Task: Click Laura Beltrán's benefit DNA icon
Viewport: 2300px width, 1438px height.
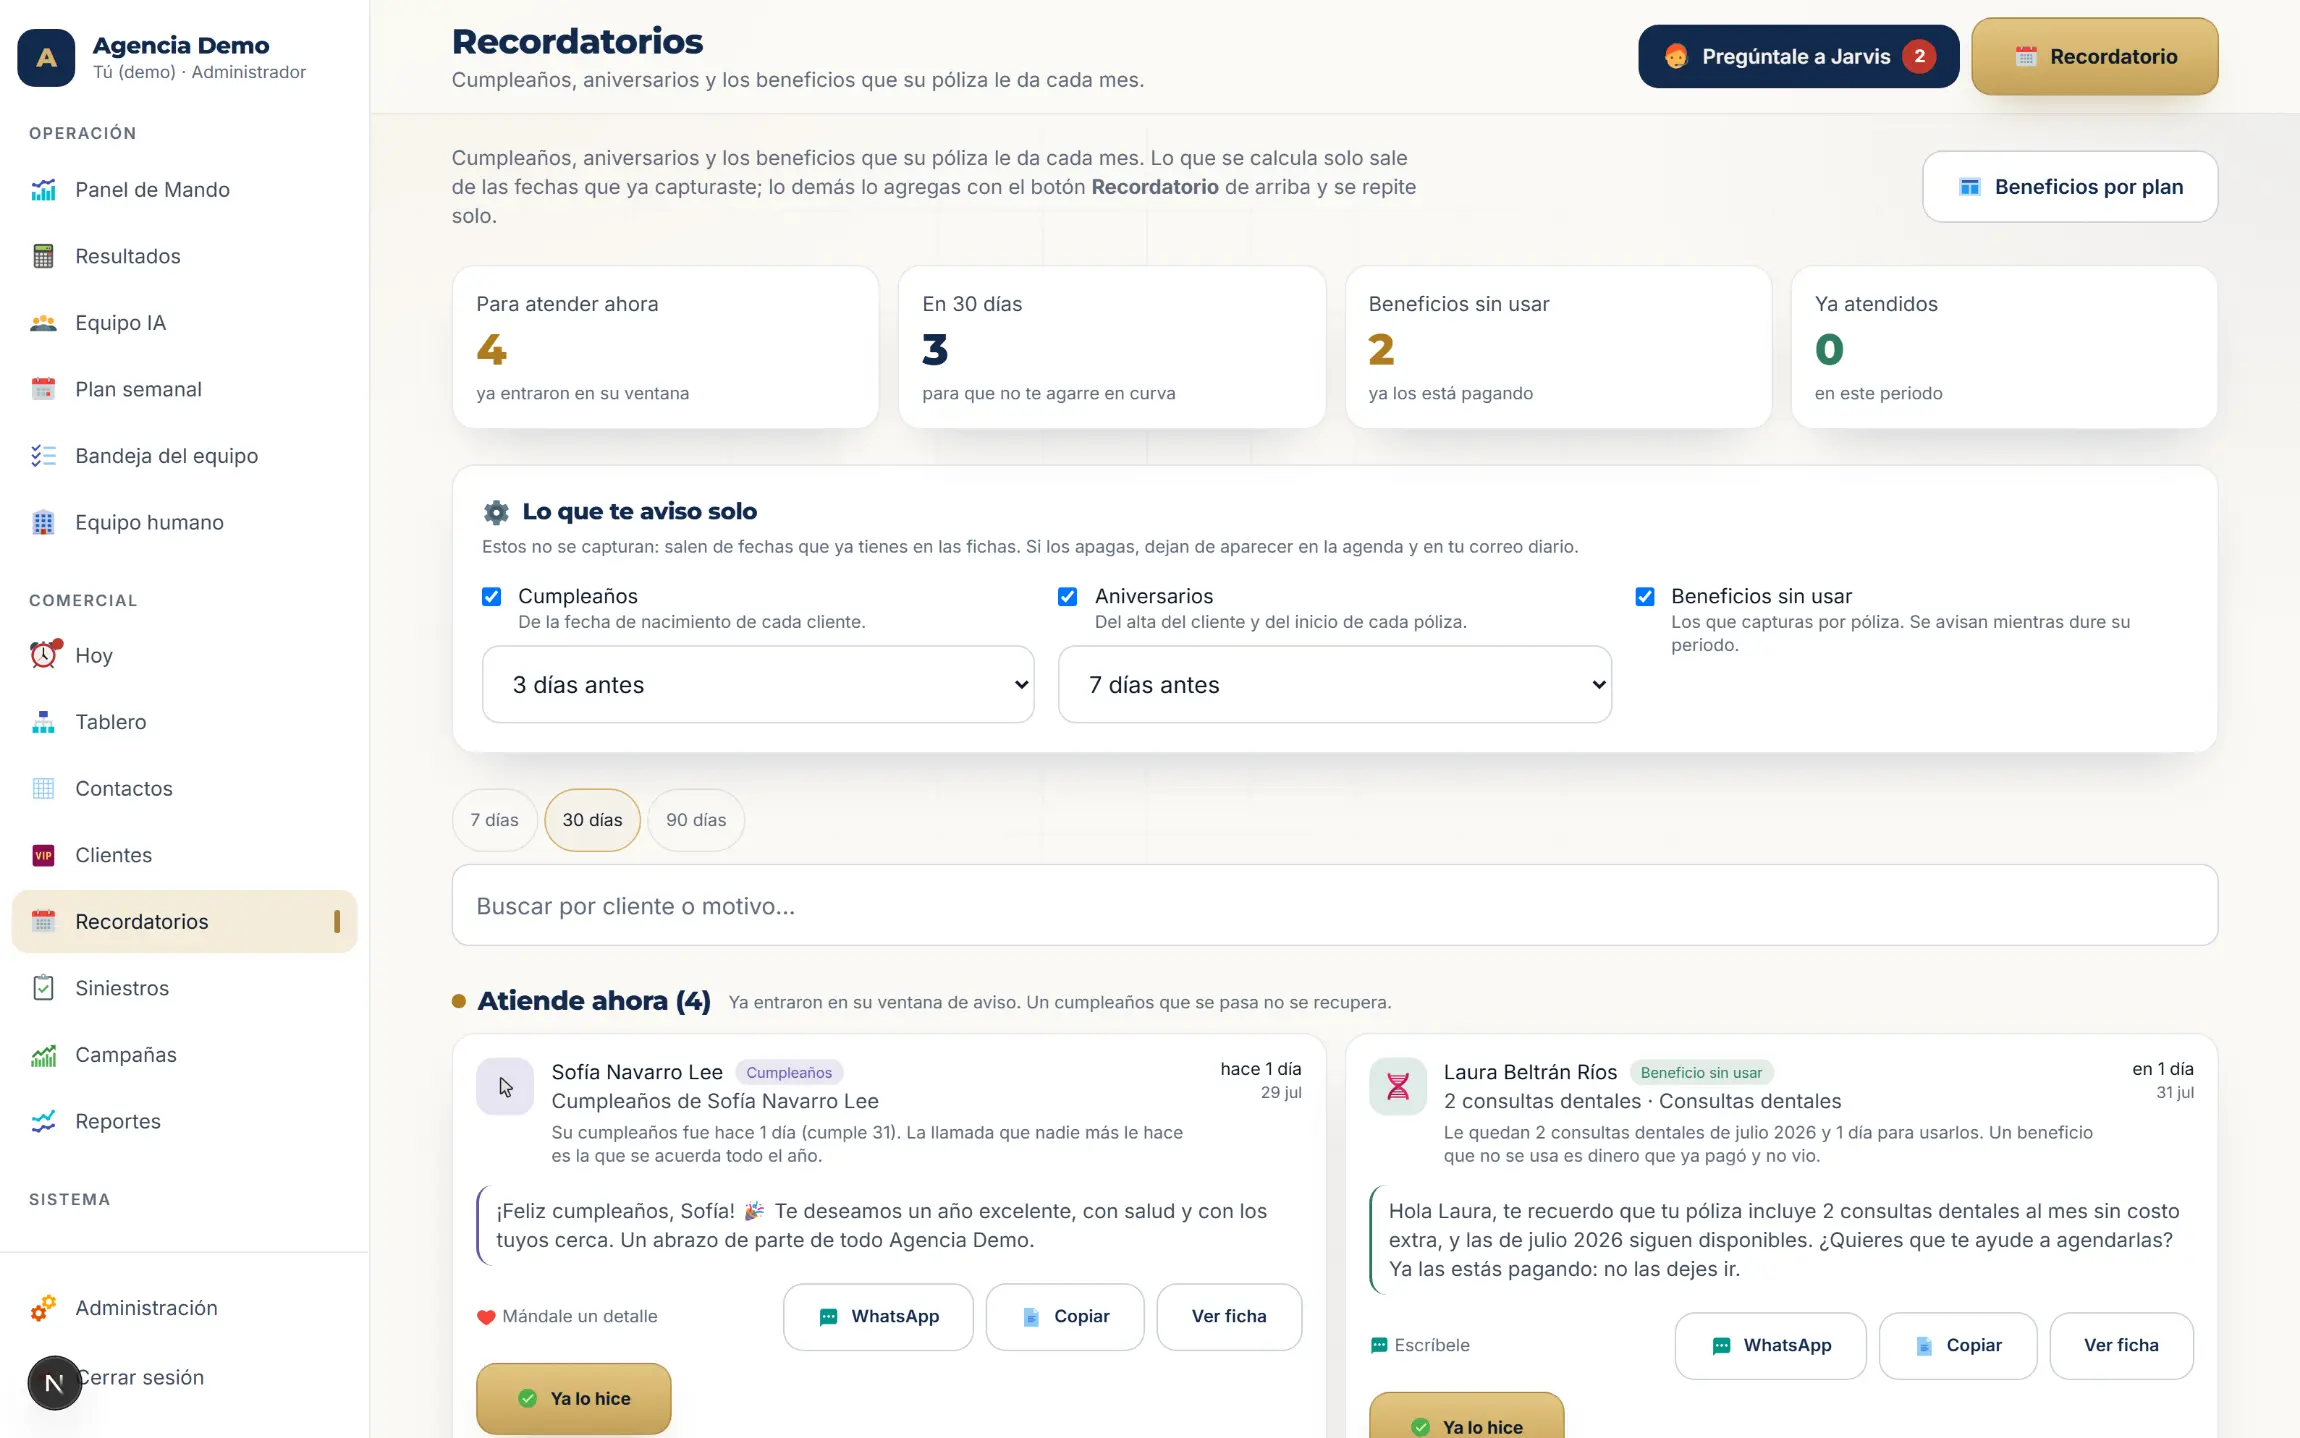Action: pyautogui.click(x=1397, y=1086)
